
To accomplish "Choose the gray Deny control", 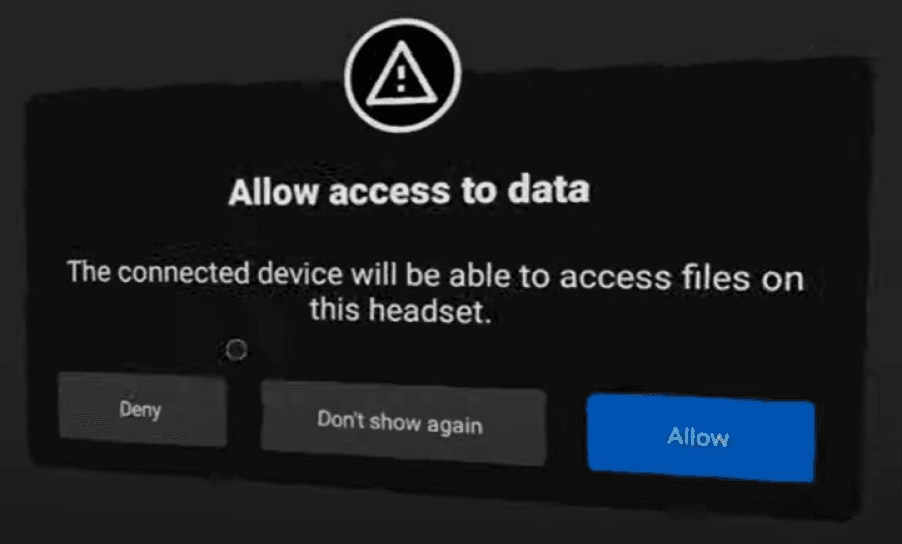I will coord(143,409).
